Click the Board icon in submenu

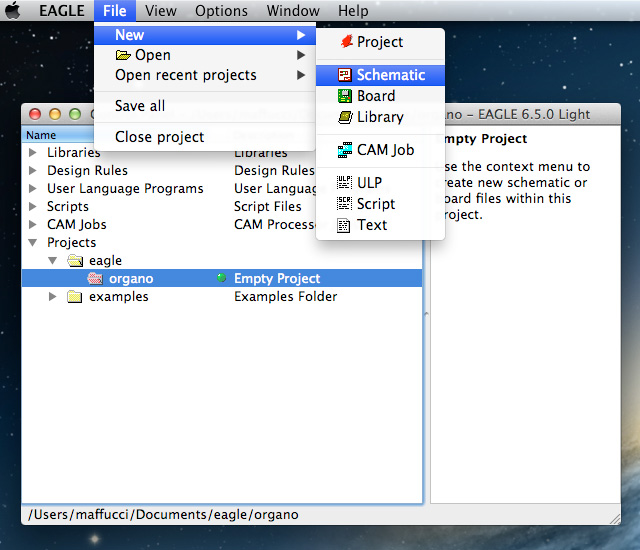(344, 96)
